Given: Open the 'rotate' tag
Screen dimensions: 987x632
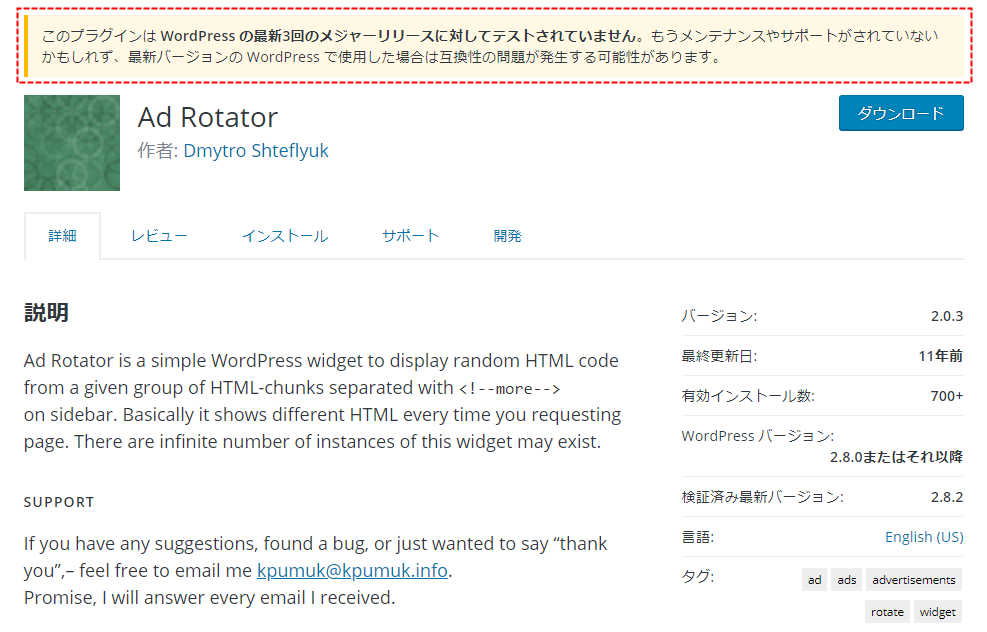Looking at the screenshot, I should pyautogui.click(x=887, y=612).
